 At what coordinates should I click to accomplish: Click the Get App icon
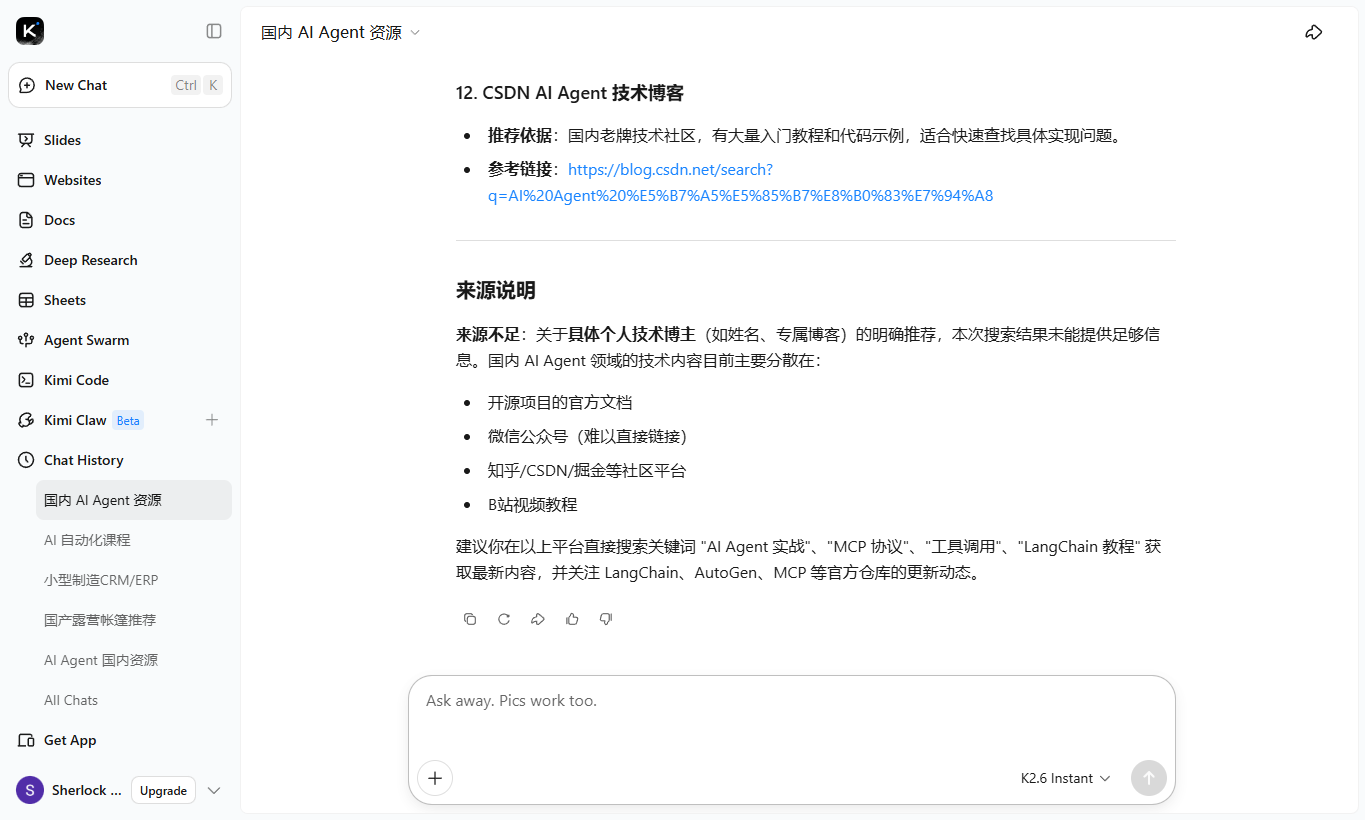coord(26,740)
